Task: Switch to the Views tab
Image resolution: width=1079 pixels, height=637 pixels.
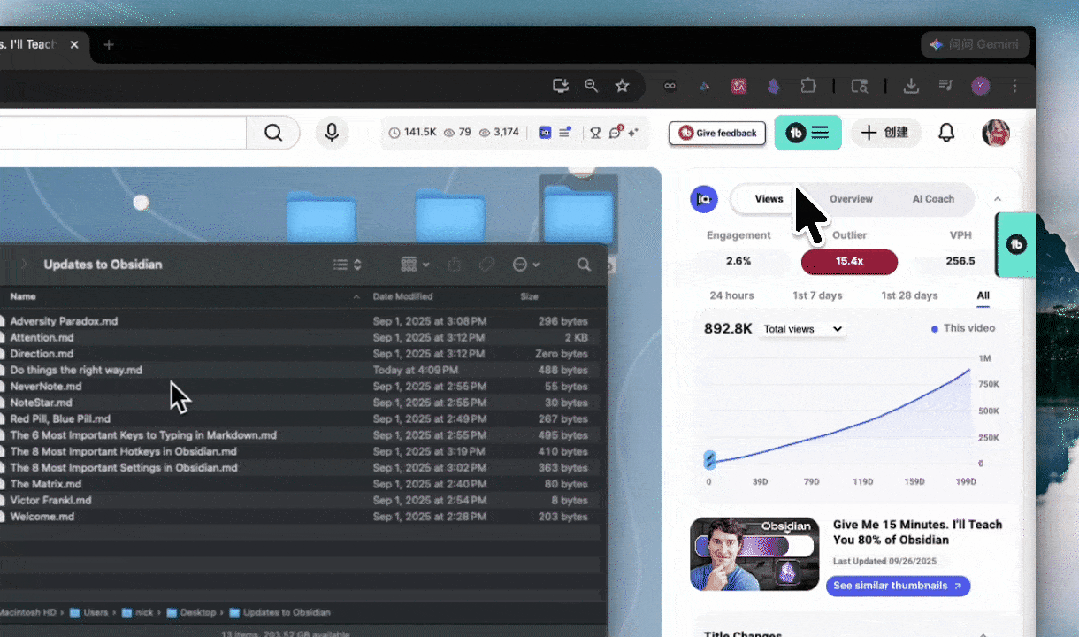Action: point(769,199)
